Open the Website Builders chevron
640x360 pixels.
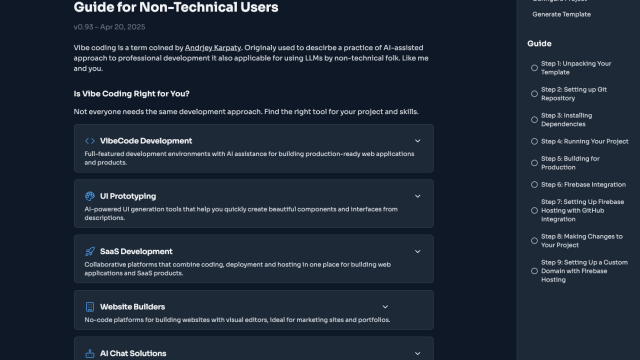pyautogui.click(x=385, y=307)
